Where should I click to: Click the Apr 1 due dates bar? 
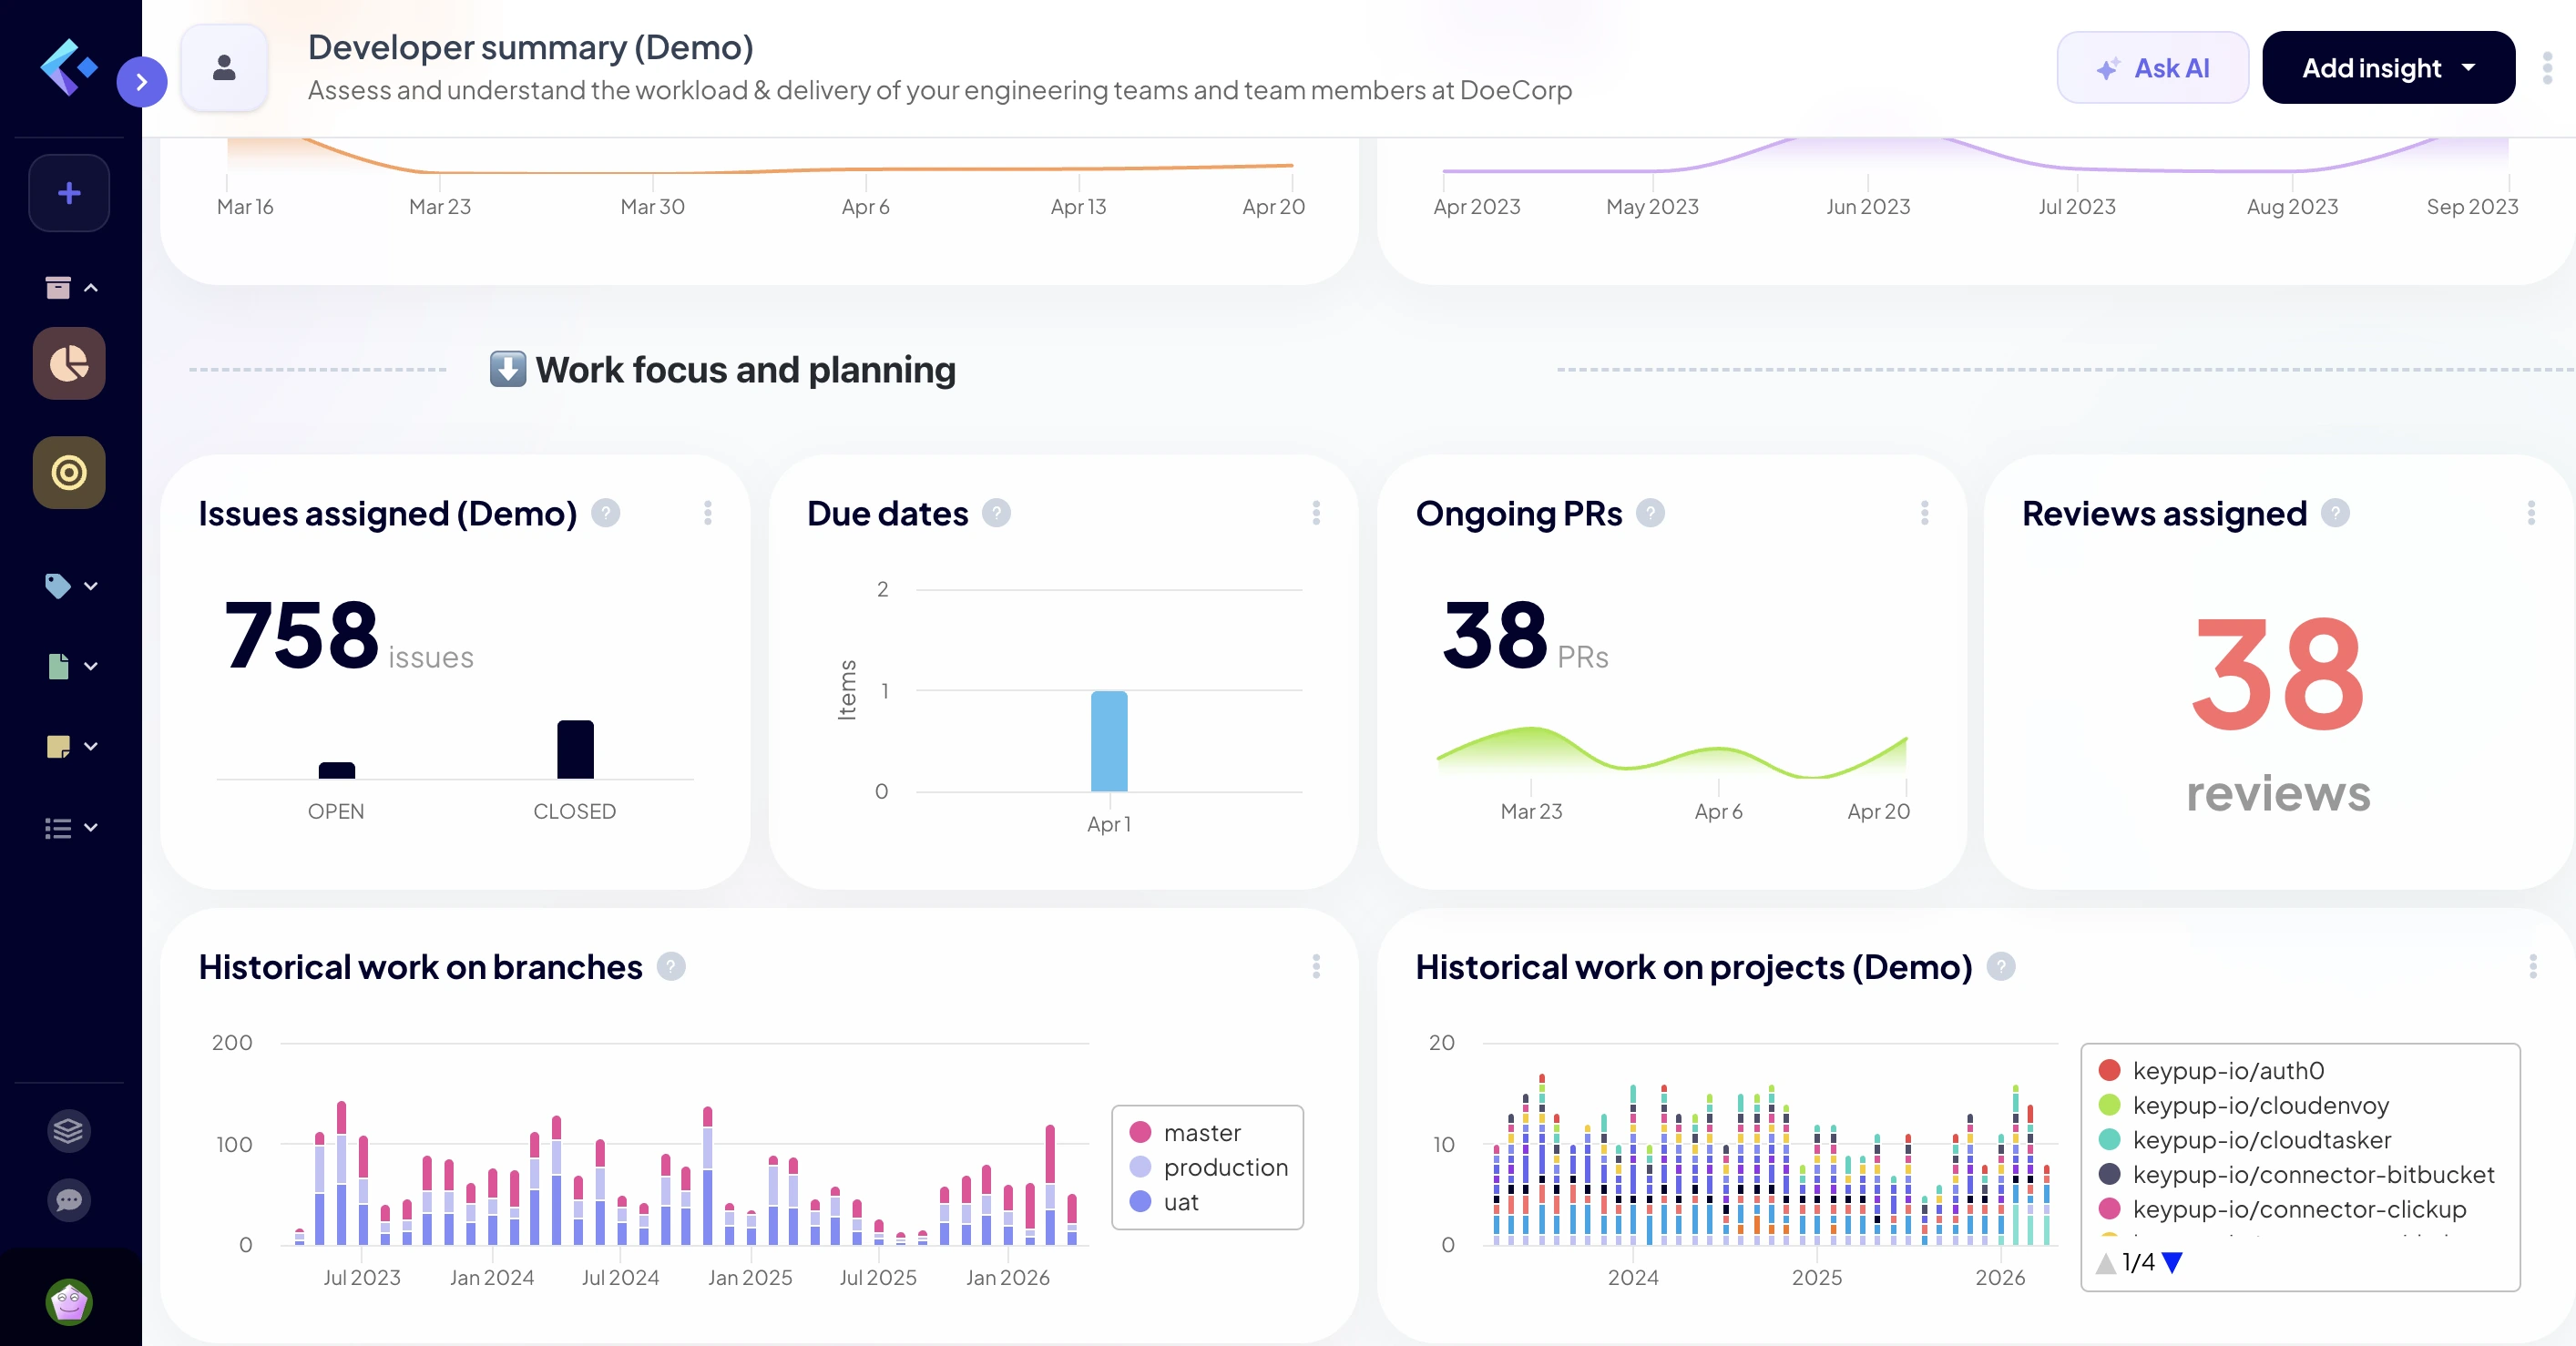[1109, 741]
